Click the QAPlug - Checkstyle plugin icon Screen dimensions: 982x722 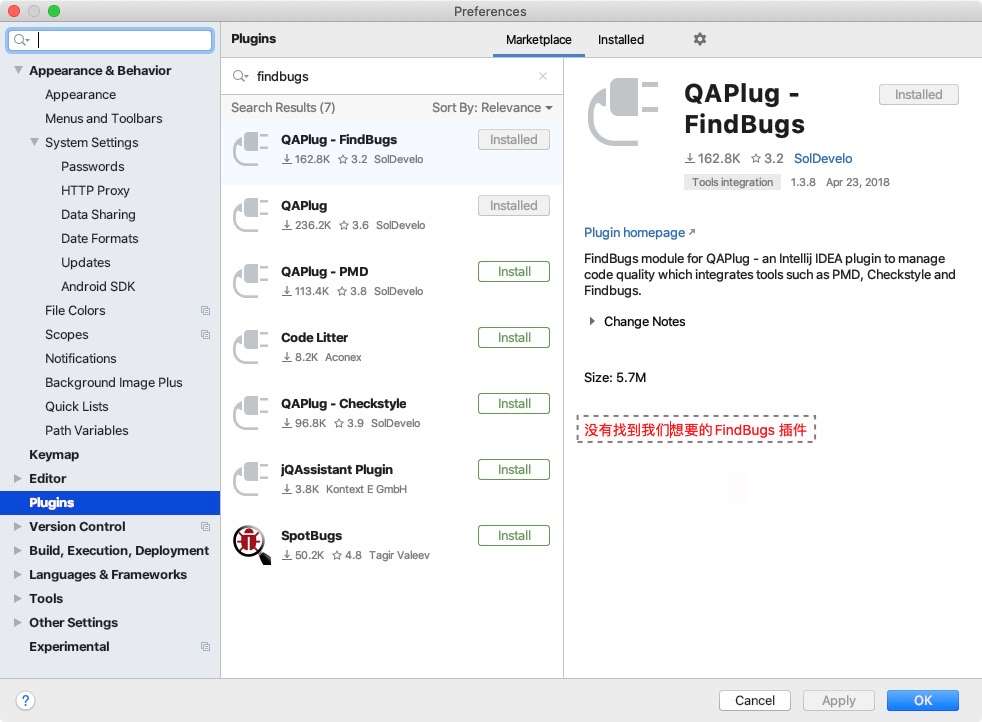click(x=251, y=413)
